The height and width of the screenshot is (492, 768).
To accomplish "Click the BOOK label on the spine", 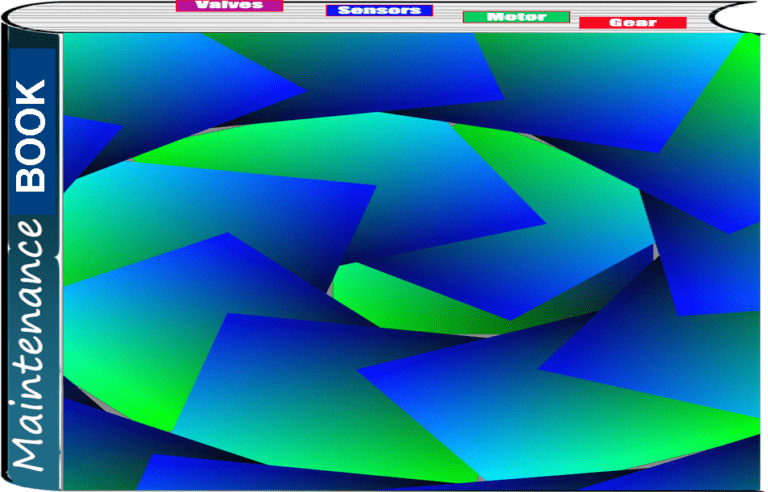I will (x=31, y=135).
